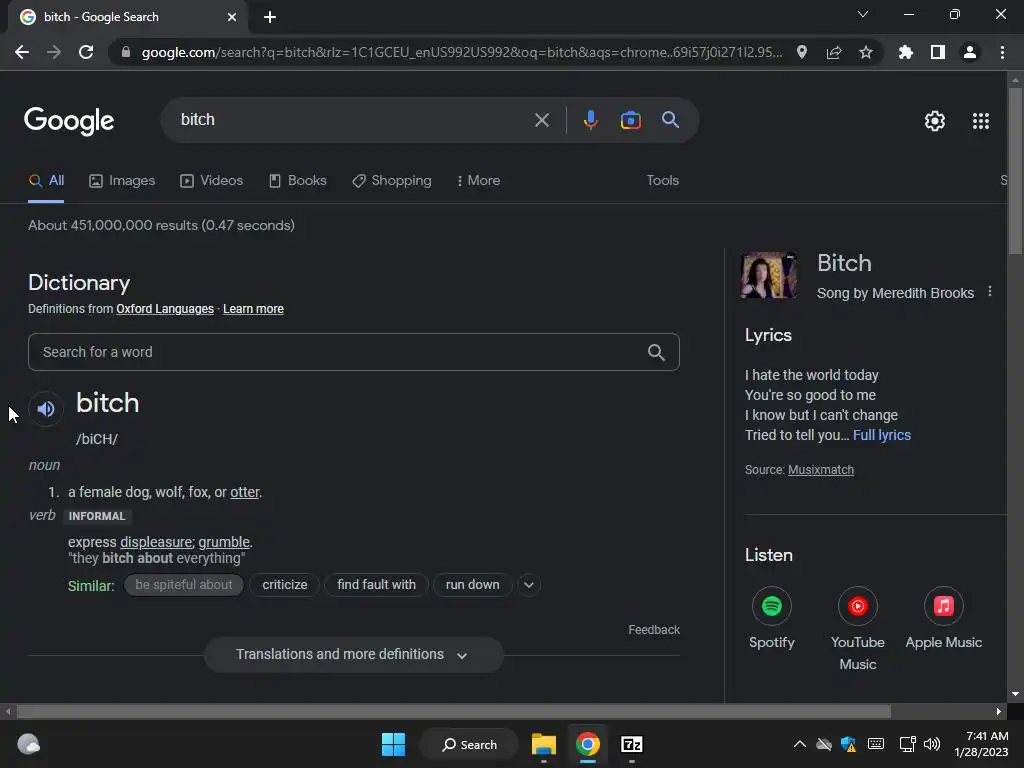
Task: Switch to the Images tab
Action: (122, 181)
